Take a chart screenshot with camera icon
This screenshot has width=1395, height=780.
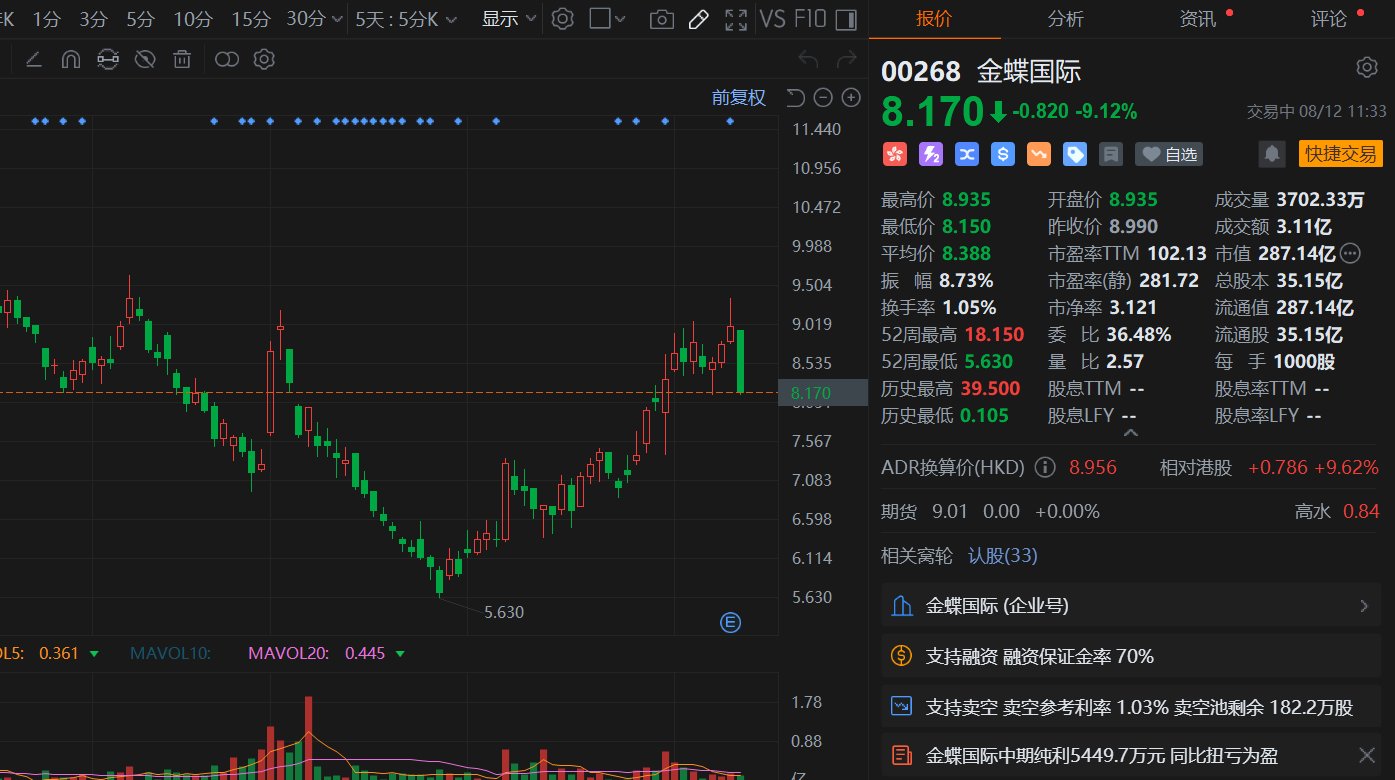tap(661, 19)
